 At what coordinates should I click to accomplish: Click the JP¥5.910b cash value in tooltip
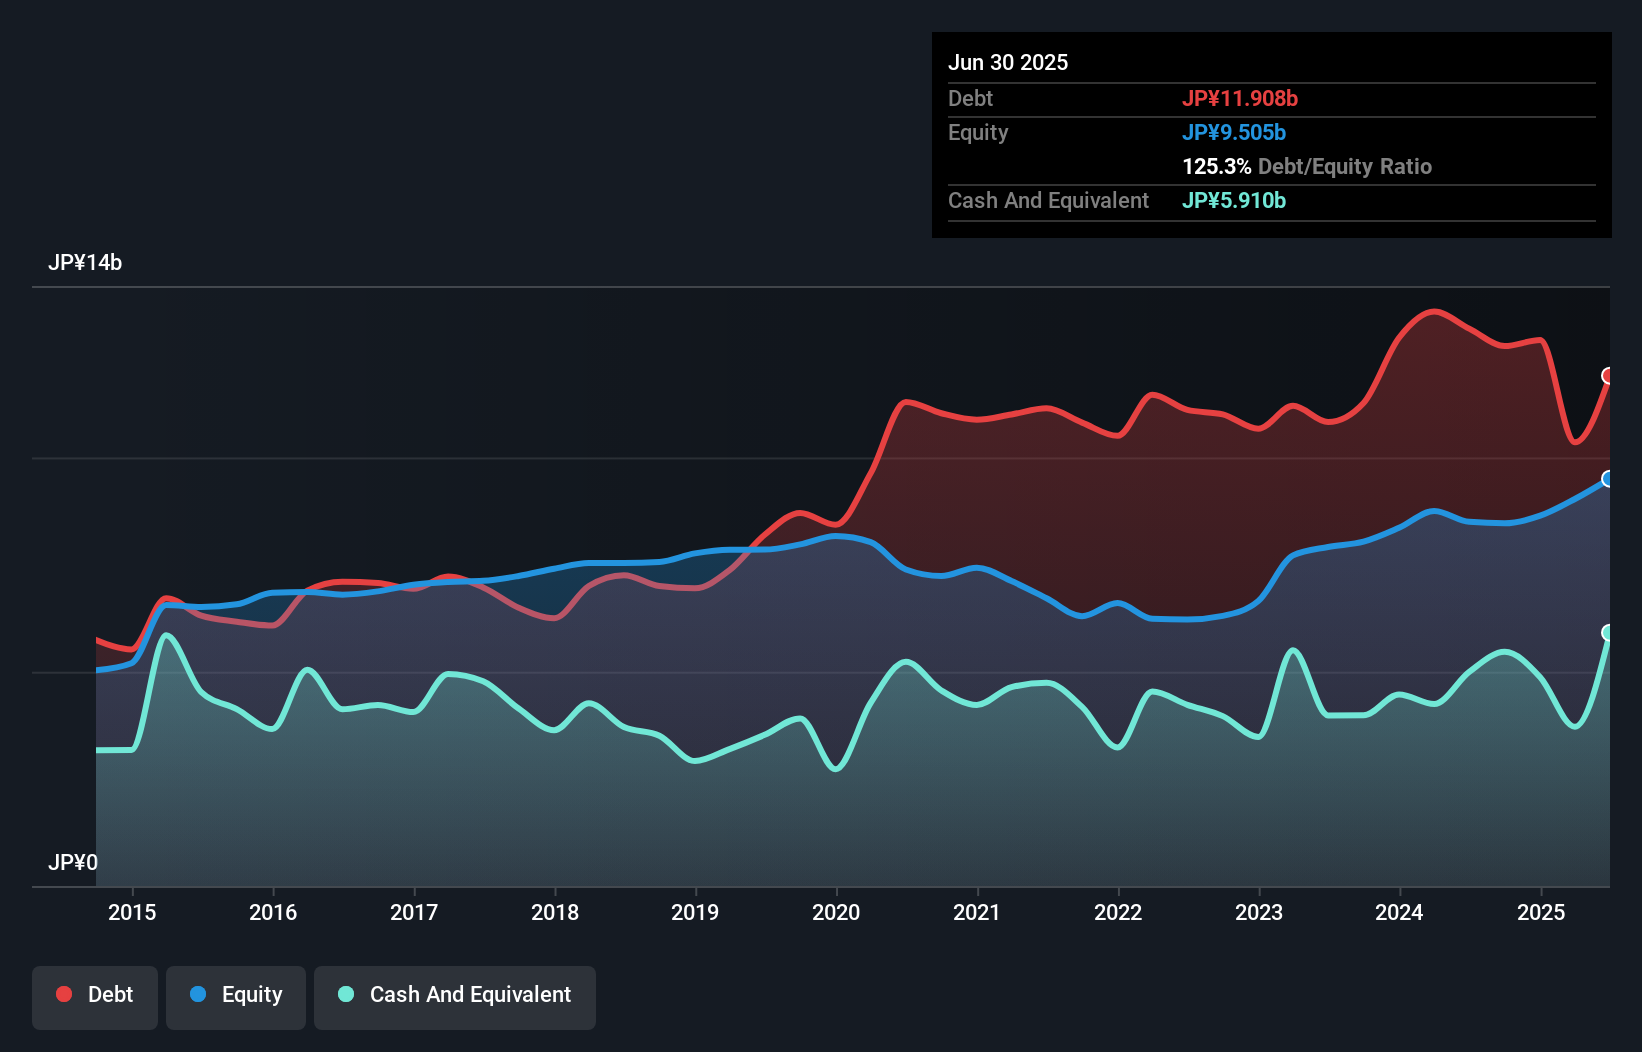(x=1234, y=200)
